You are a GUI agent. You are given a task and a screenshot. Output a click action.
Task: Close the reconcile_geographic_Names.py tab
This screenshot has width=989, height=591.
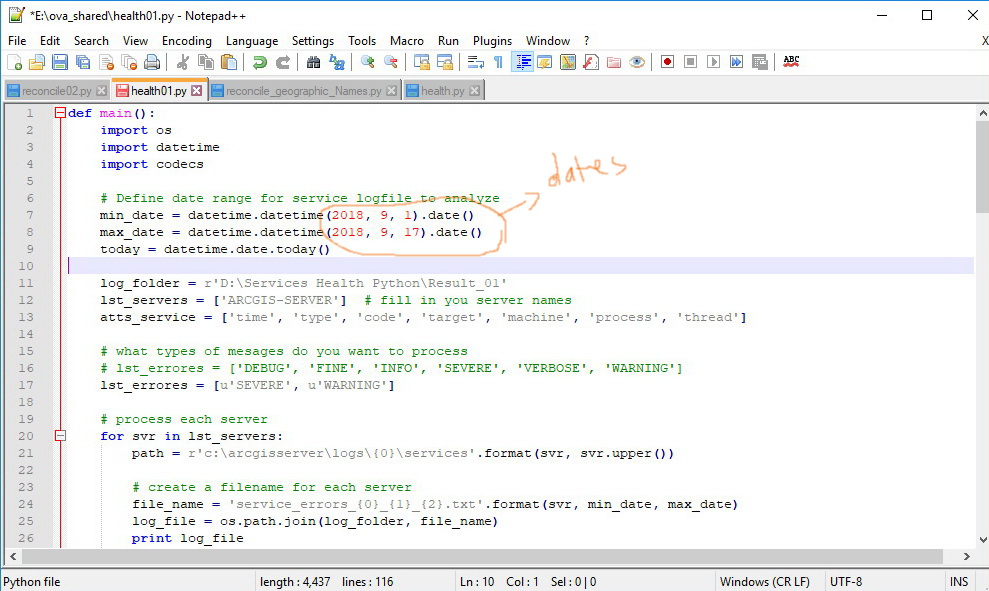[x=392, y=91]
